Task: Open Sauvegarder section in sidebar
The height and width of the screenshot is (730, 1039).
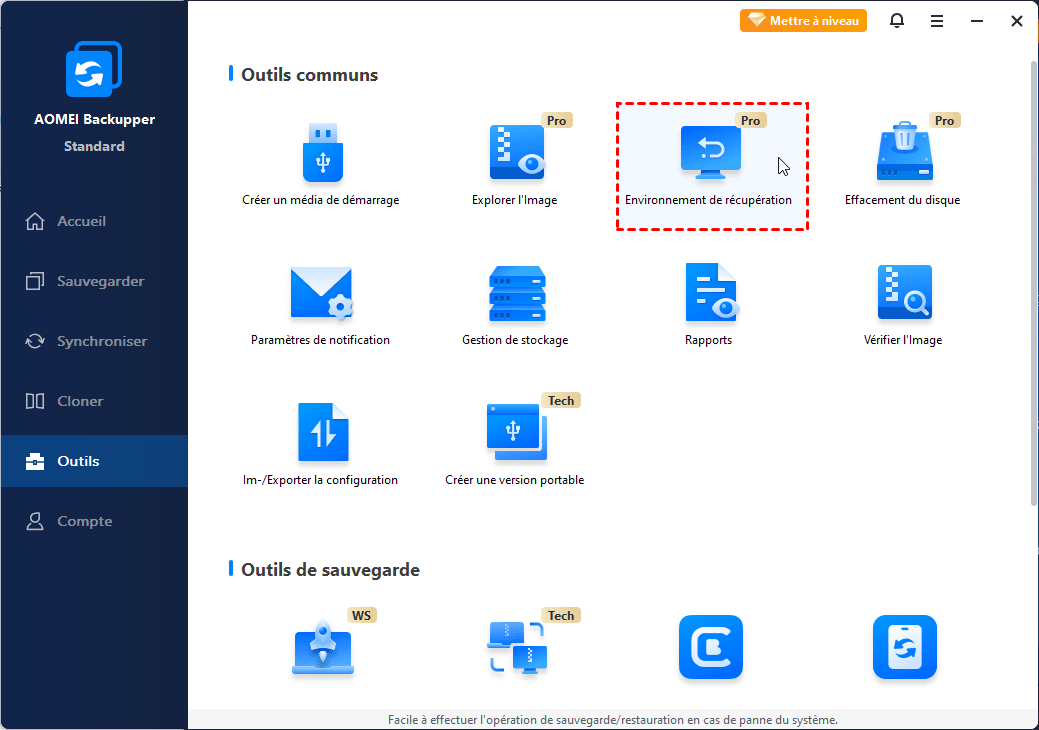Action: [x=94, y=281]
